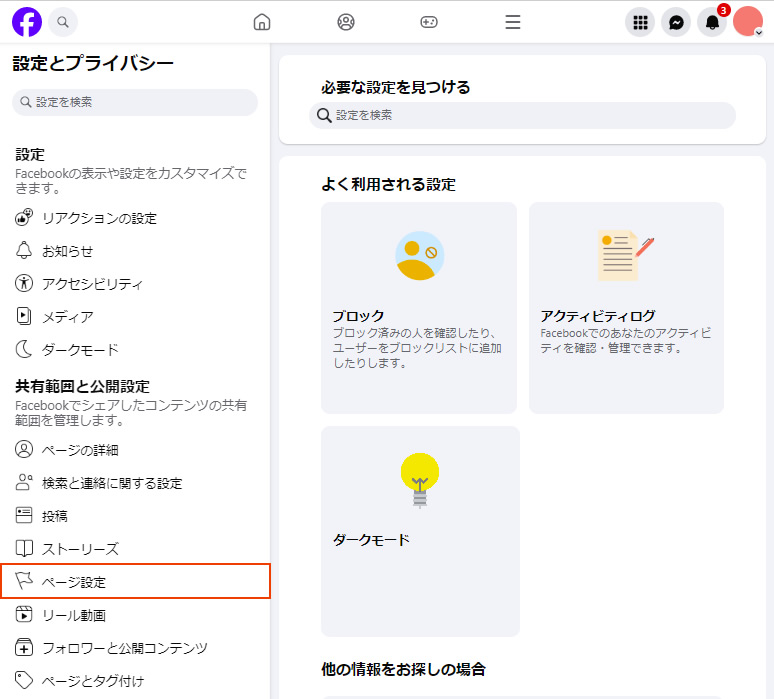Open the ブロック card
Image resolution: width=774 pixels, height=699 pixels.
click(419, 308)
